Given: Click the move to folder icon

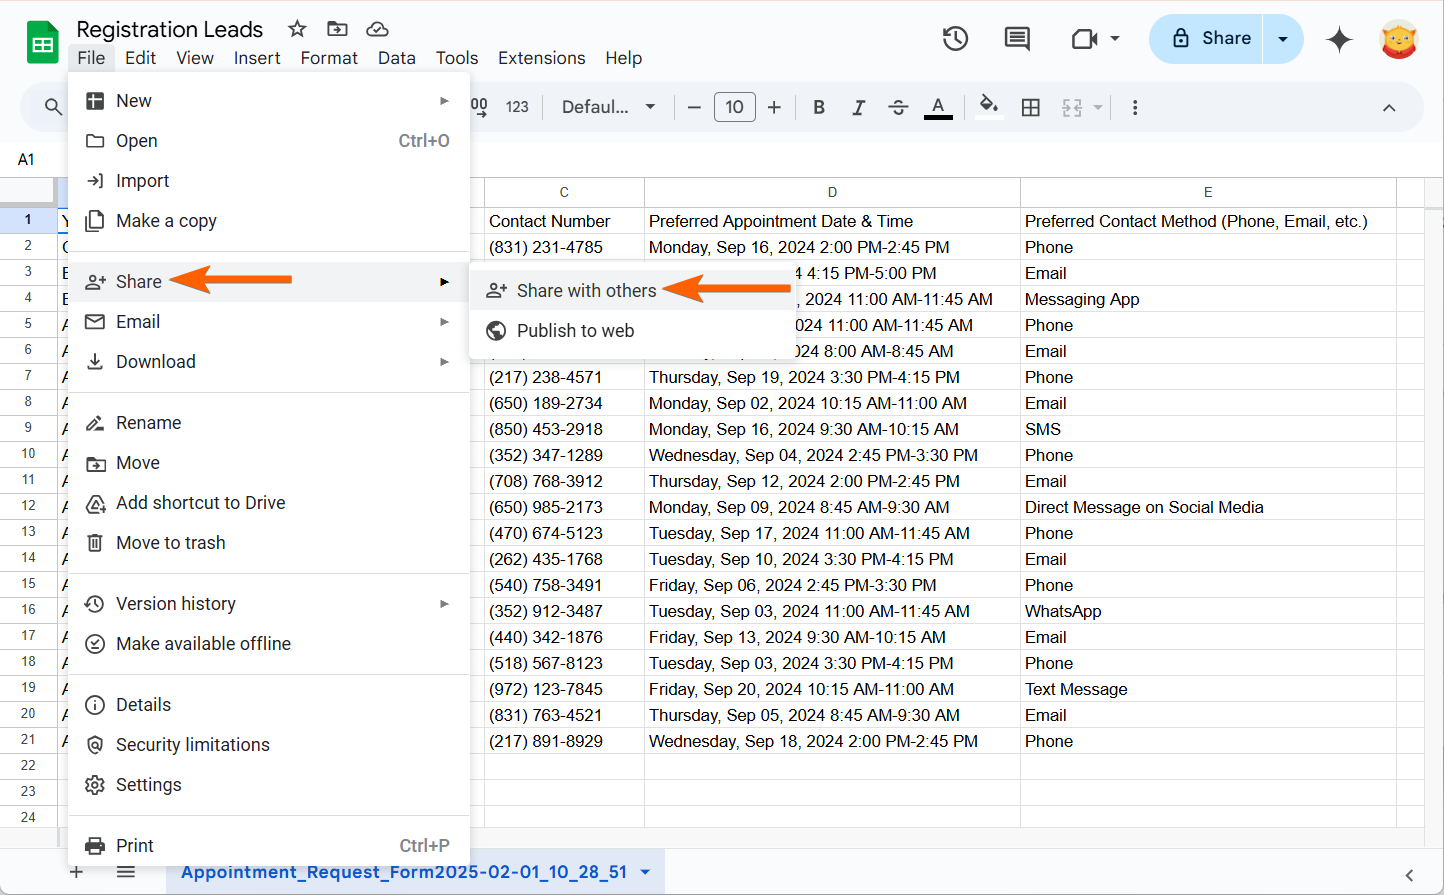Looking at the screenshot, I should 337,29.
